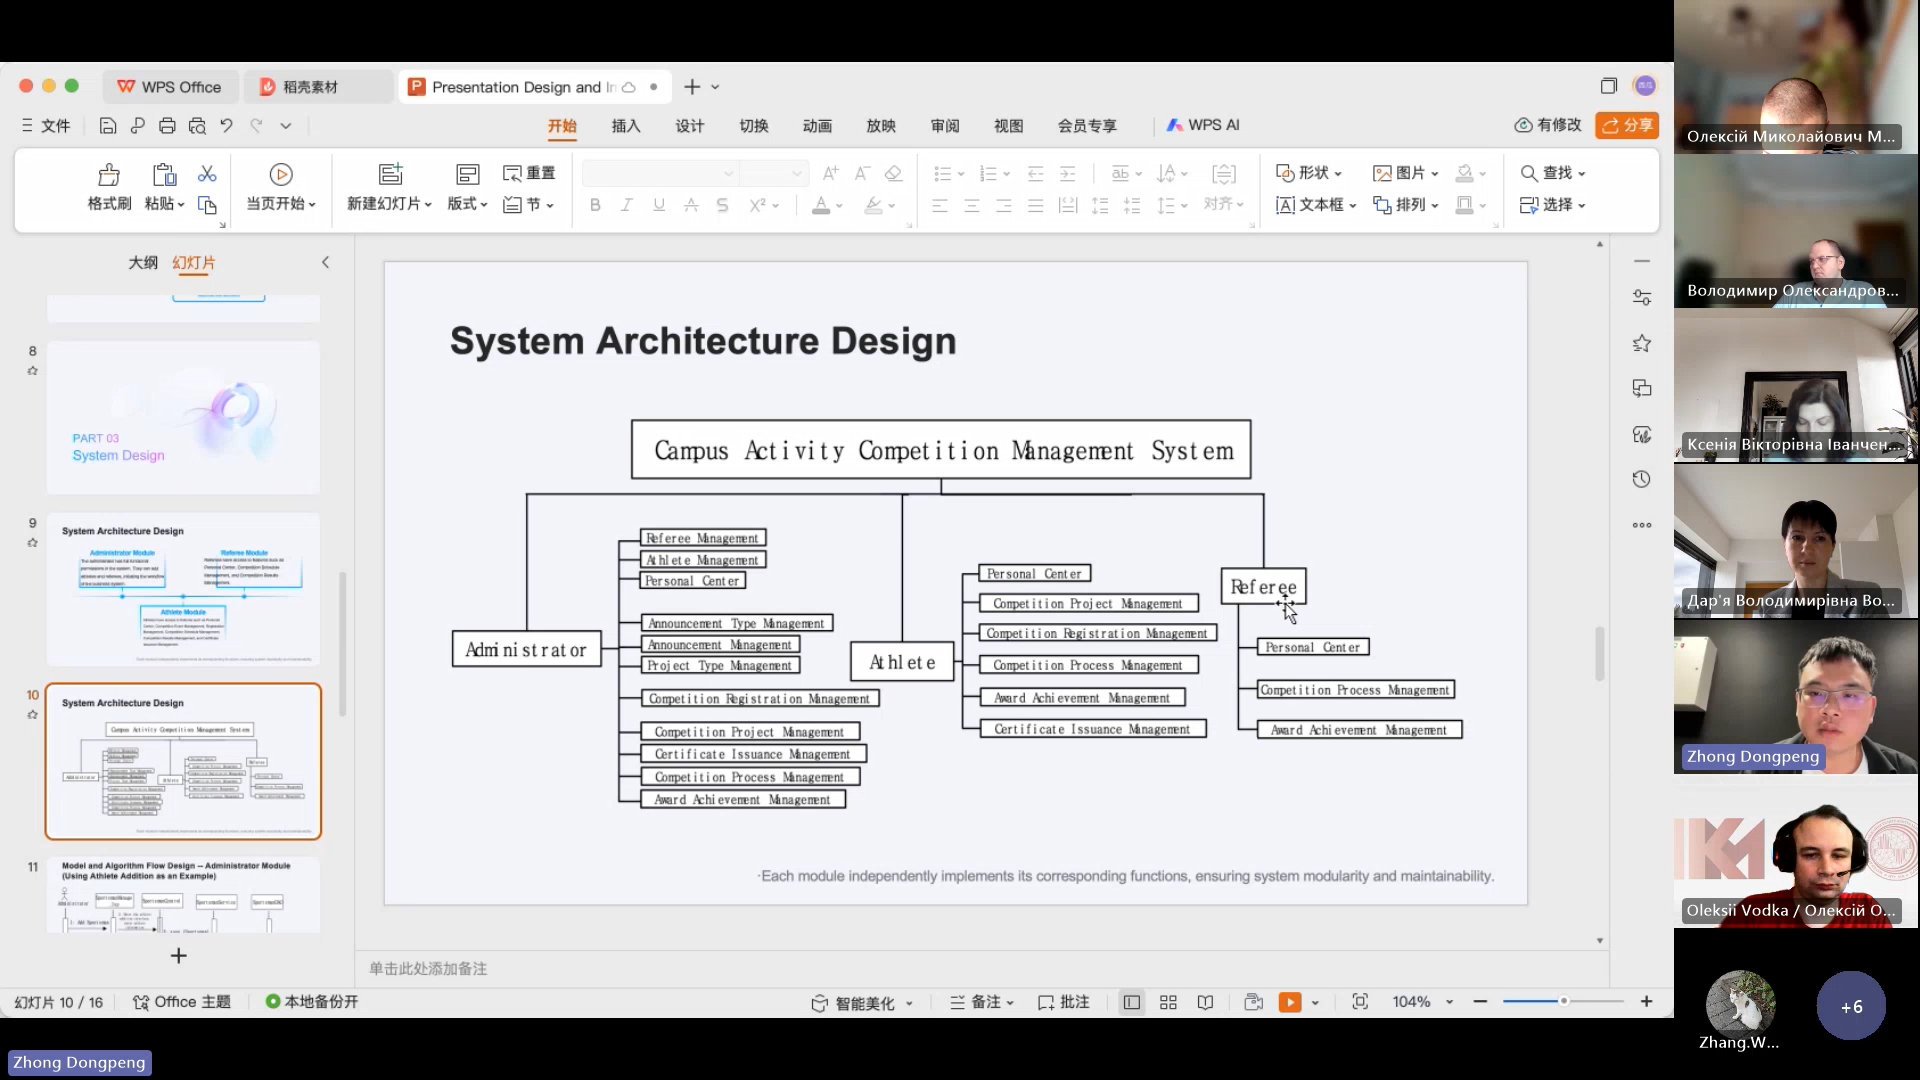Click the zoom slider in status bar
The image size is (1920, 1080).
pyautogui.click(x=1562, y=1001)
